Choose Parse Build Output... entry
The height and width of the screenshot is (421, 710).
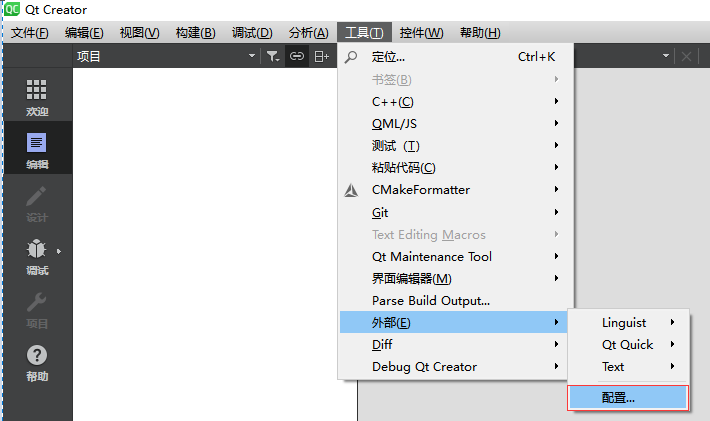coord(456,301)
